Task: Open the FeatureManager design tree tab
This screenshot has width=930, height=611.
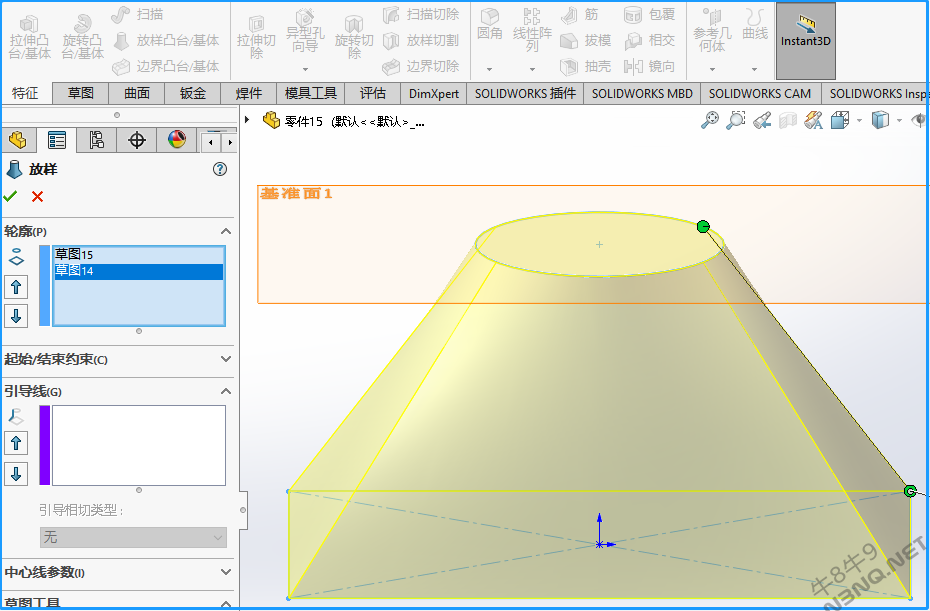Action: 18,141
